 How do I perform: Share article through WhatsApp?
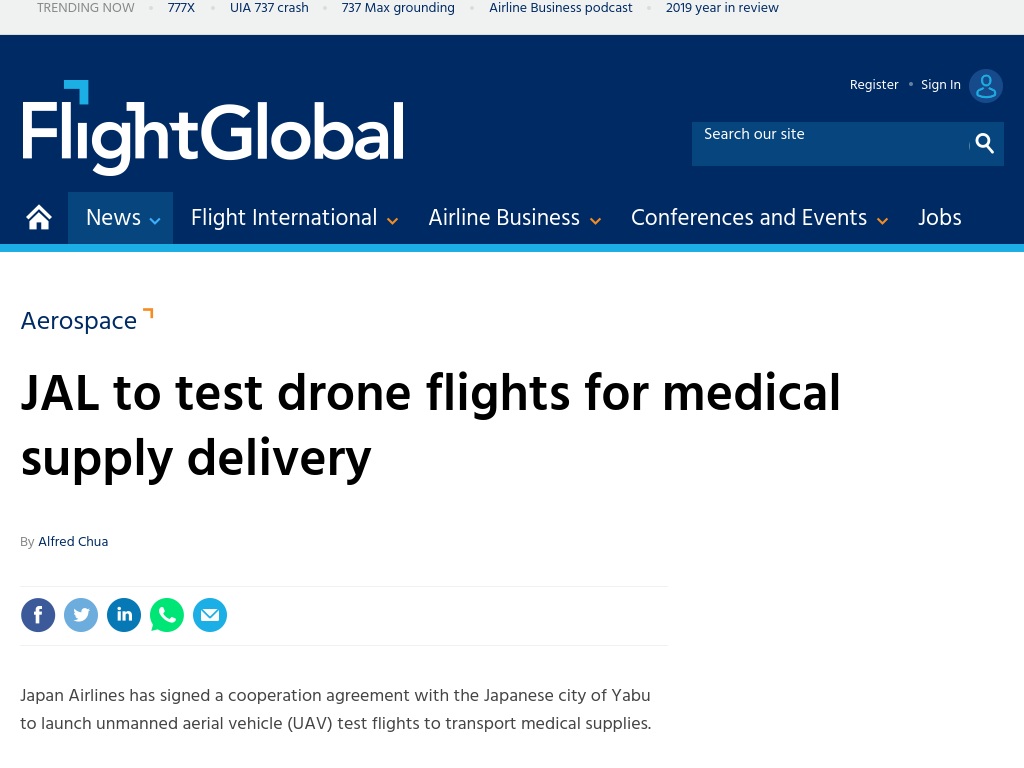click(x=167, y=615)
